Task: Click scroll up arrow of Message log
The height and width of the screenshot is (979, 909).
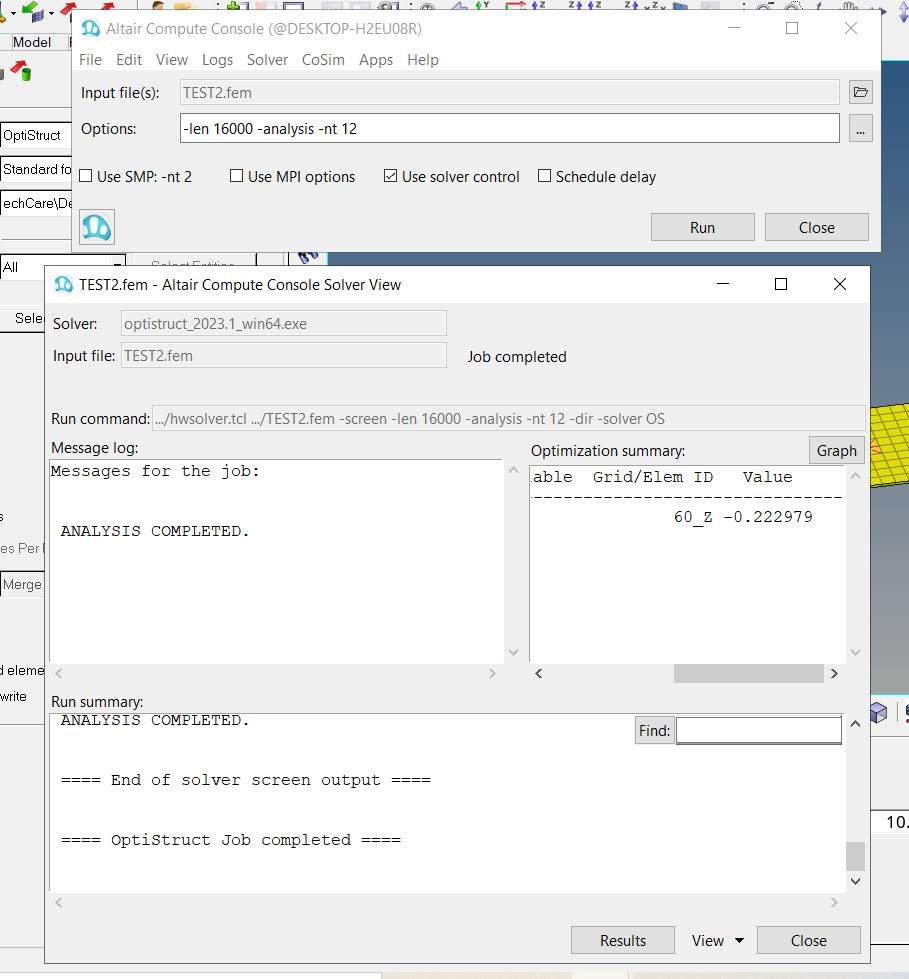Action: pyautogui.click(x=513, y=470)
